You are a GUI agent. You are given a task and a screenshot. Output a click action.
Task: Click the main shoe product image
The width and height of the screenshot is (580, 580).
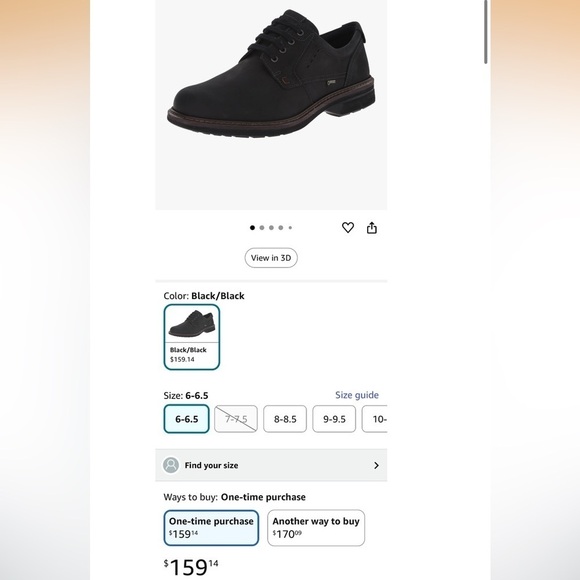tap(271, 105)
